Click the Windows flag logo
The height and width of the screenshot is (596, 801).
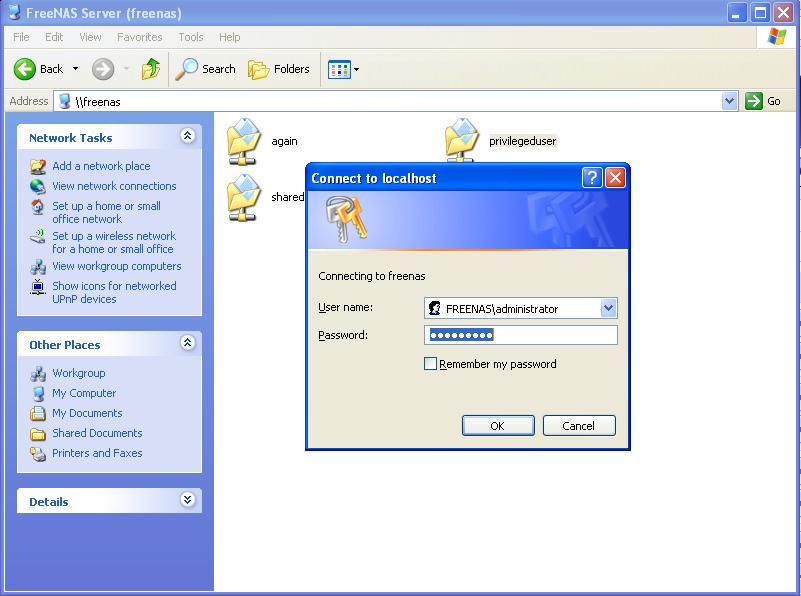pyautogui.click(x=777, y=37)
